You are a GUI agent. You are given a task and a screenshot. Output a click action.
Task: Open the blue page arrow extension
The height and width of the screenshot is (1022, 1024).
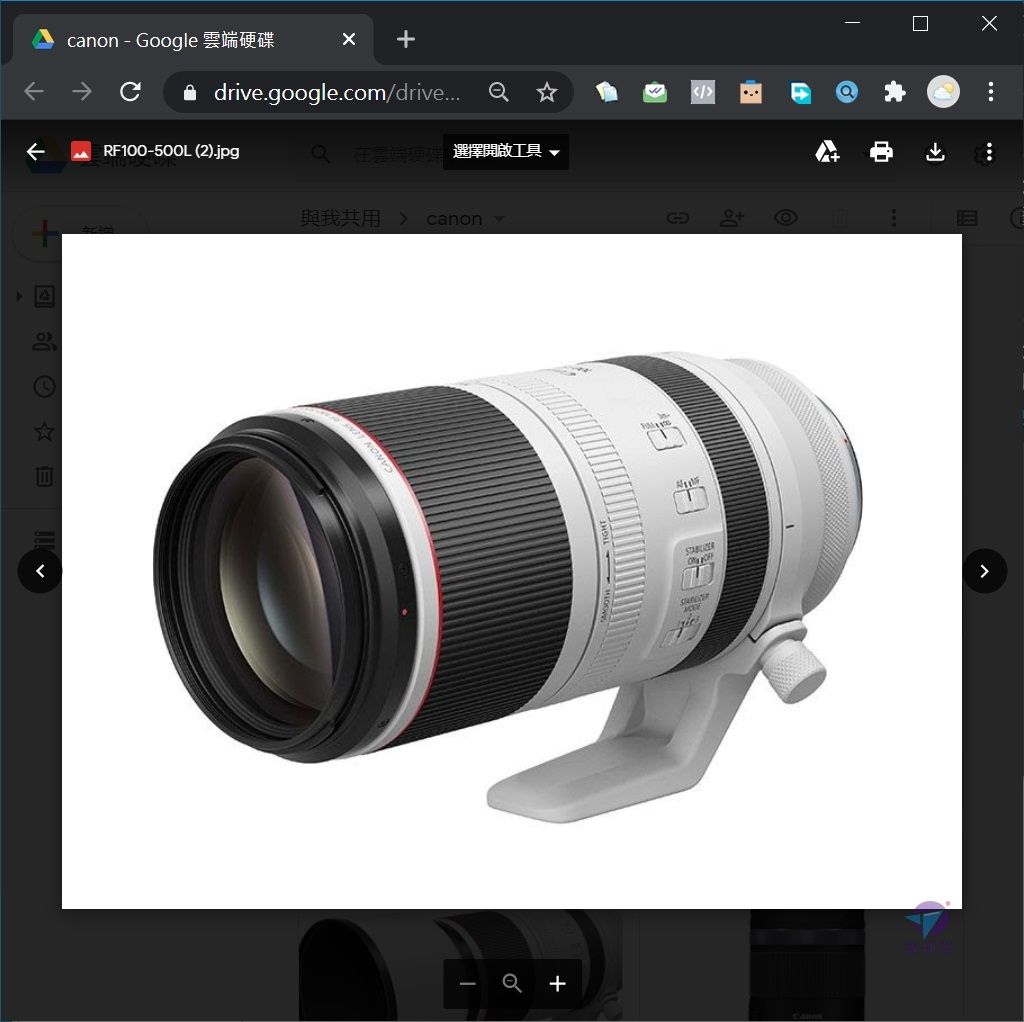(x=799, y=92)
